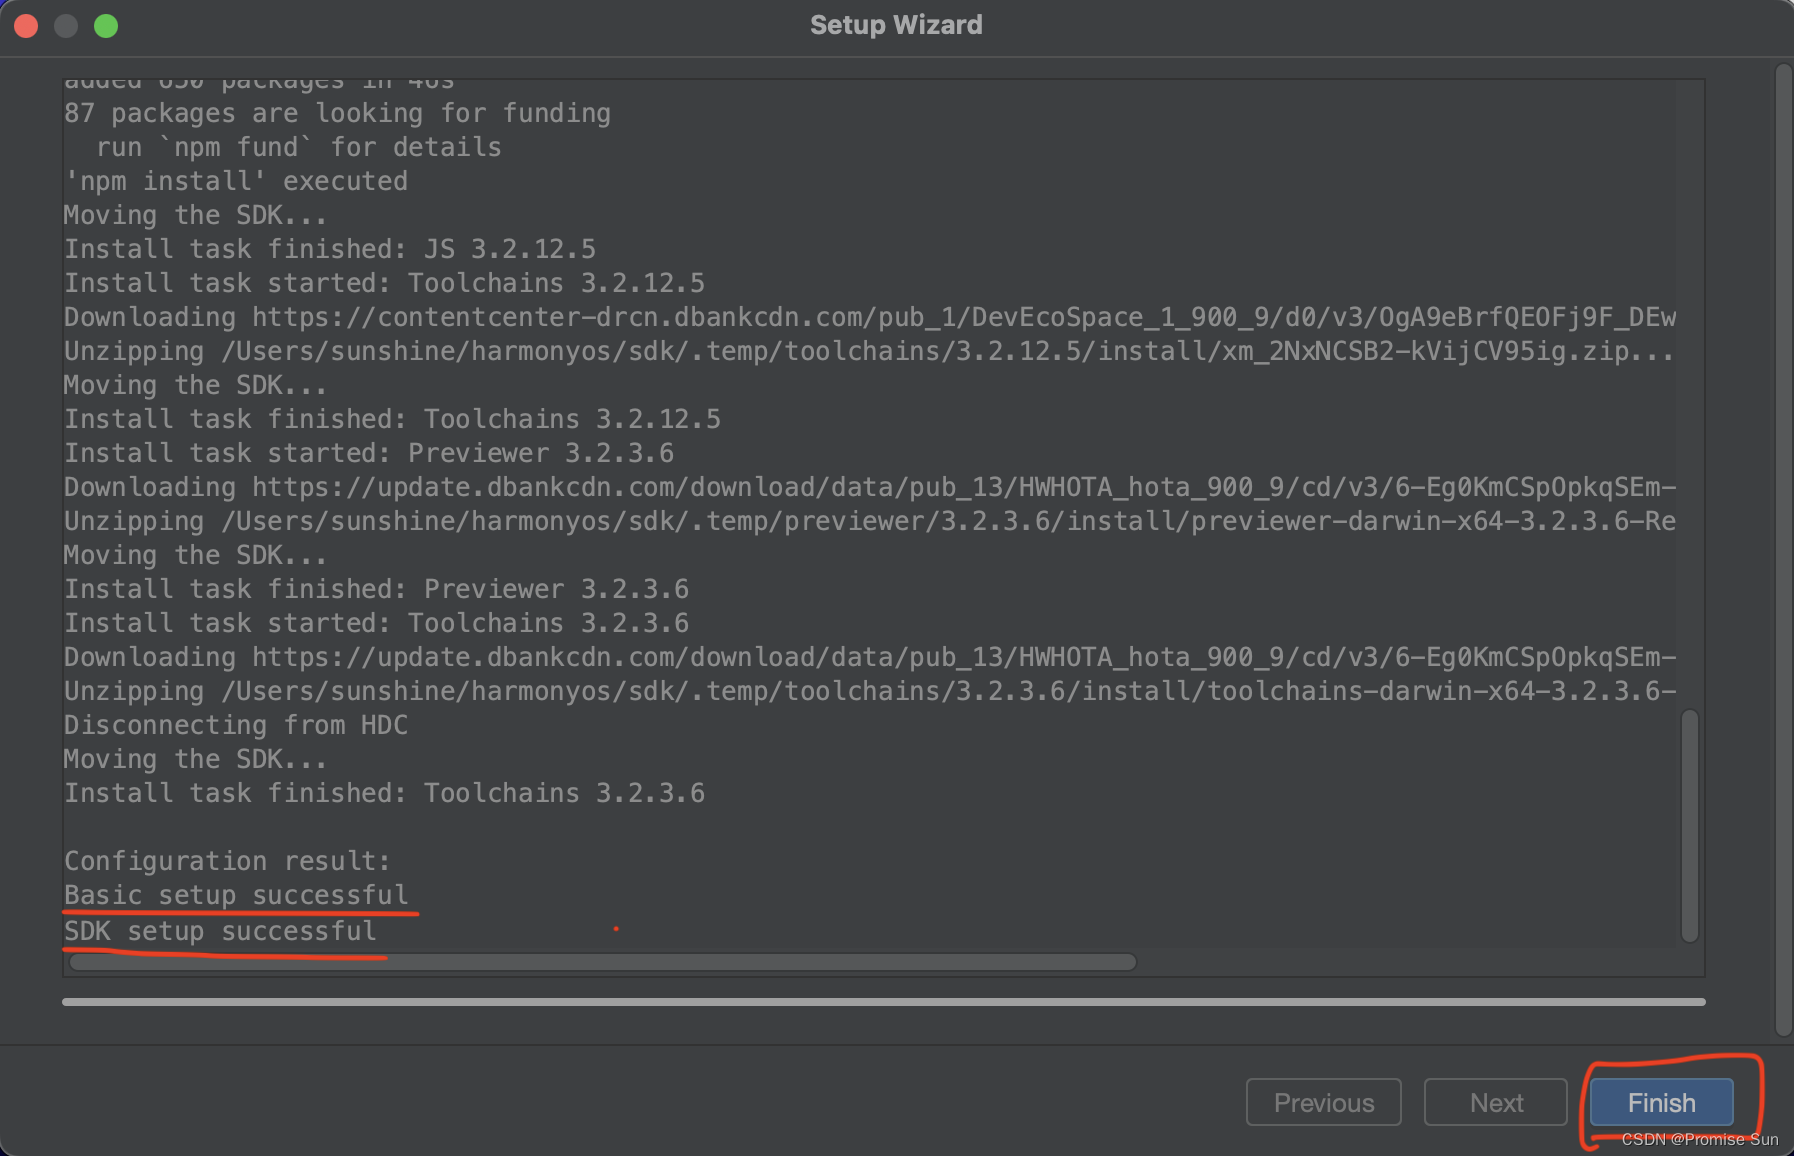Click the 'Configuration result:' line
The height and width of the screenshot is (1156, 1794).
point(227,861)
